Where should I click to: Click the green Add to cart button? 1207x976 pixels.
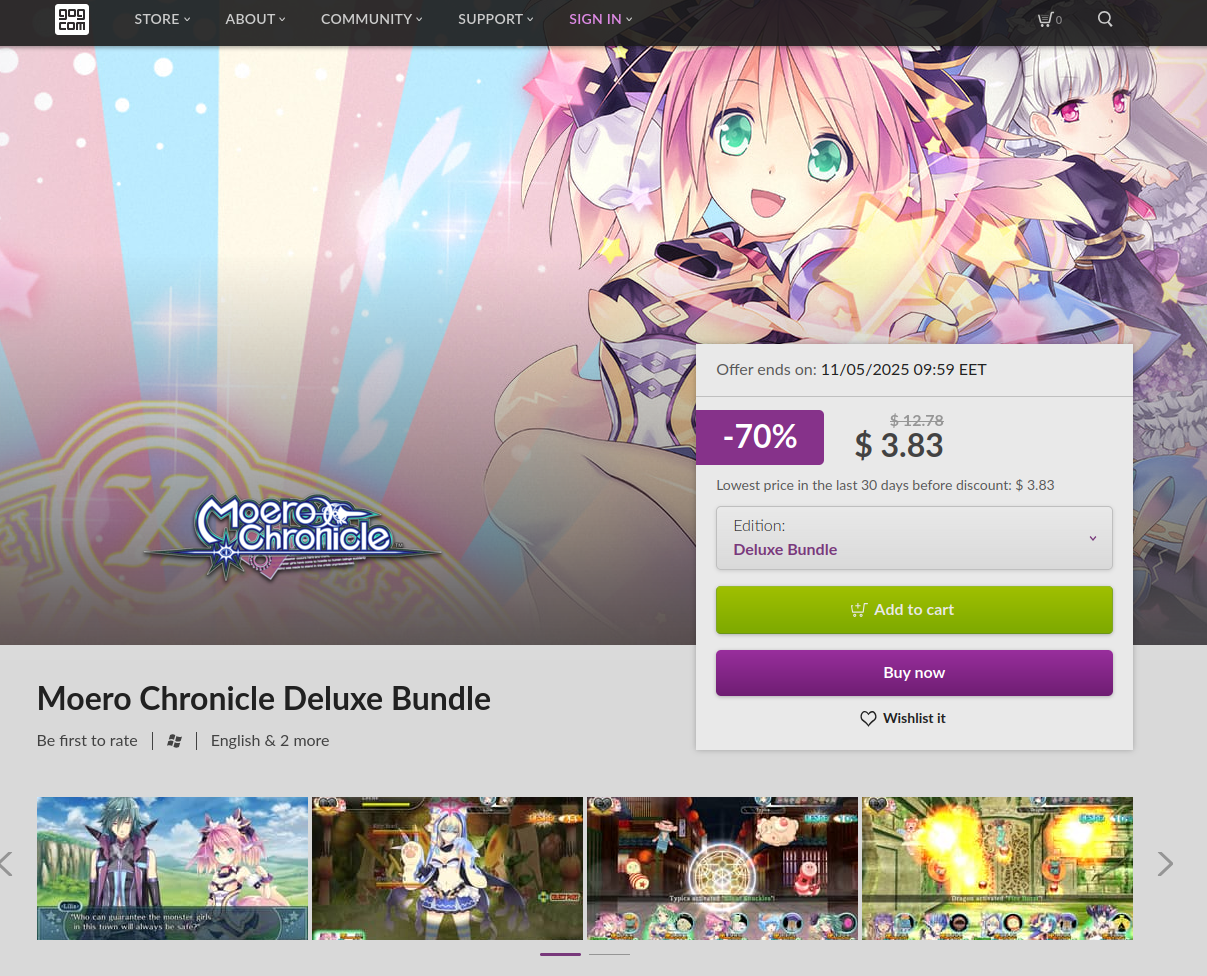[x=914, y=610]
